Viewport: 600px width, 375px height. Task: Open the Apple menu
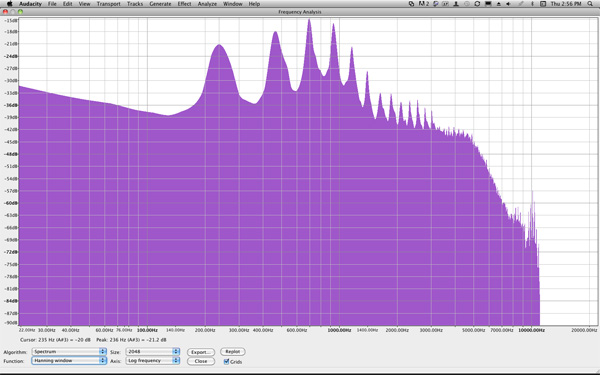pyautogui.click(x=10, y=4)
